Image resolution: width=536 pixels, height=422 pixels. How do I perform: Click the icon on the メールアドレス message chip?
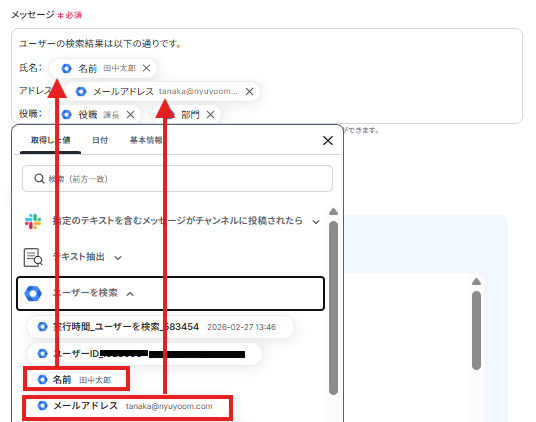pyautogui.click(x=81, y=92)
